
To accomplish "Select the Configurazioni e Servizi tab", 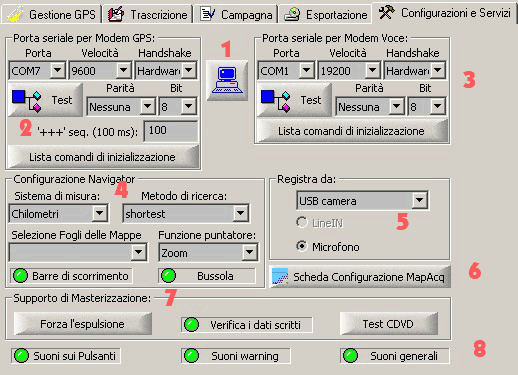I will 444,13.
